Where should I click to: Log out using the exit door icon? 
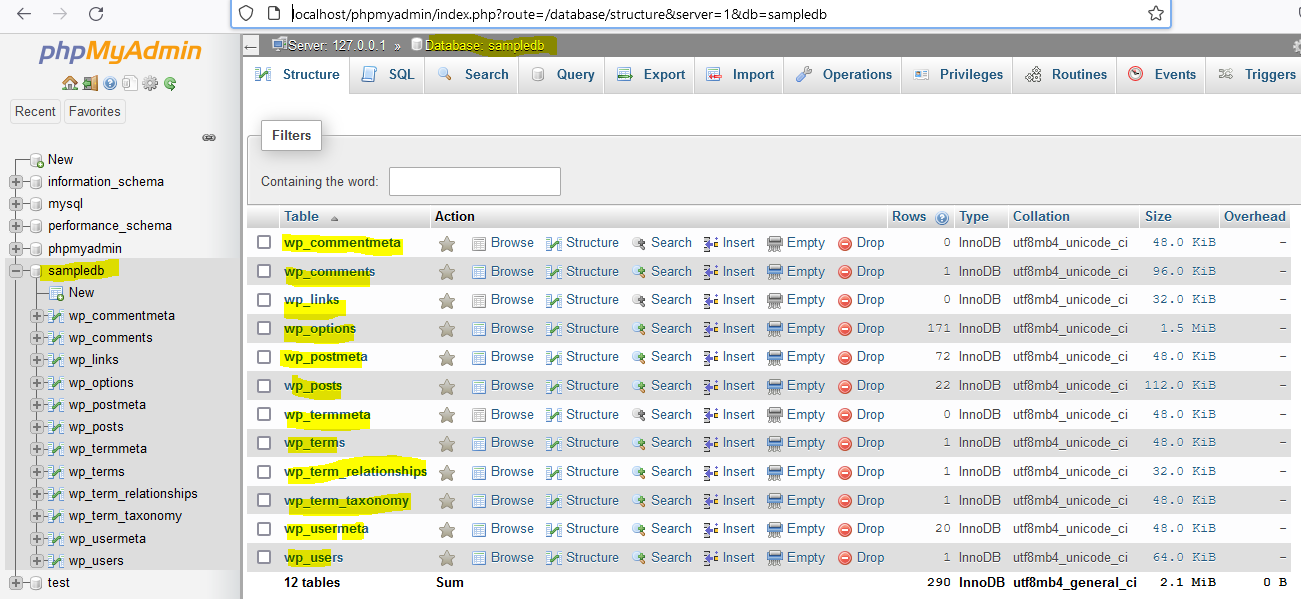[x=90, y=84]
